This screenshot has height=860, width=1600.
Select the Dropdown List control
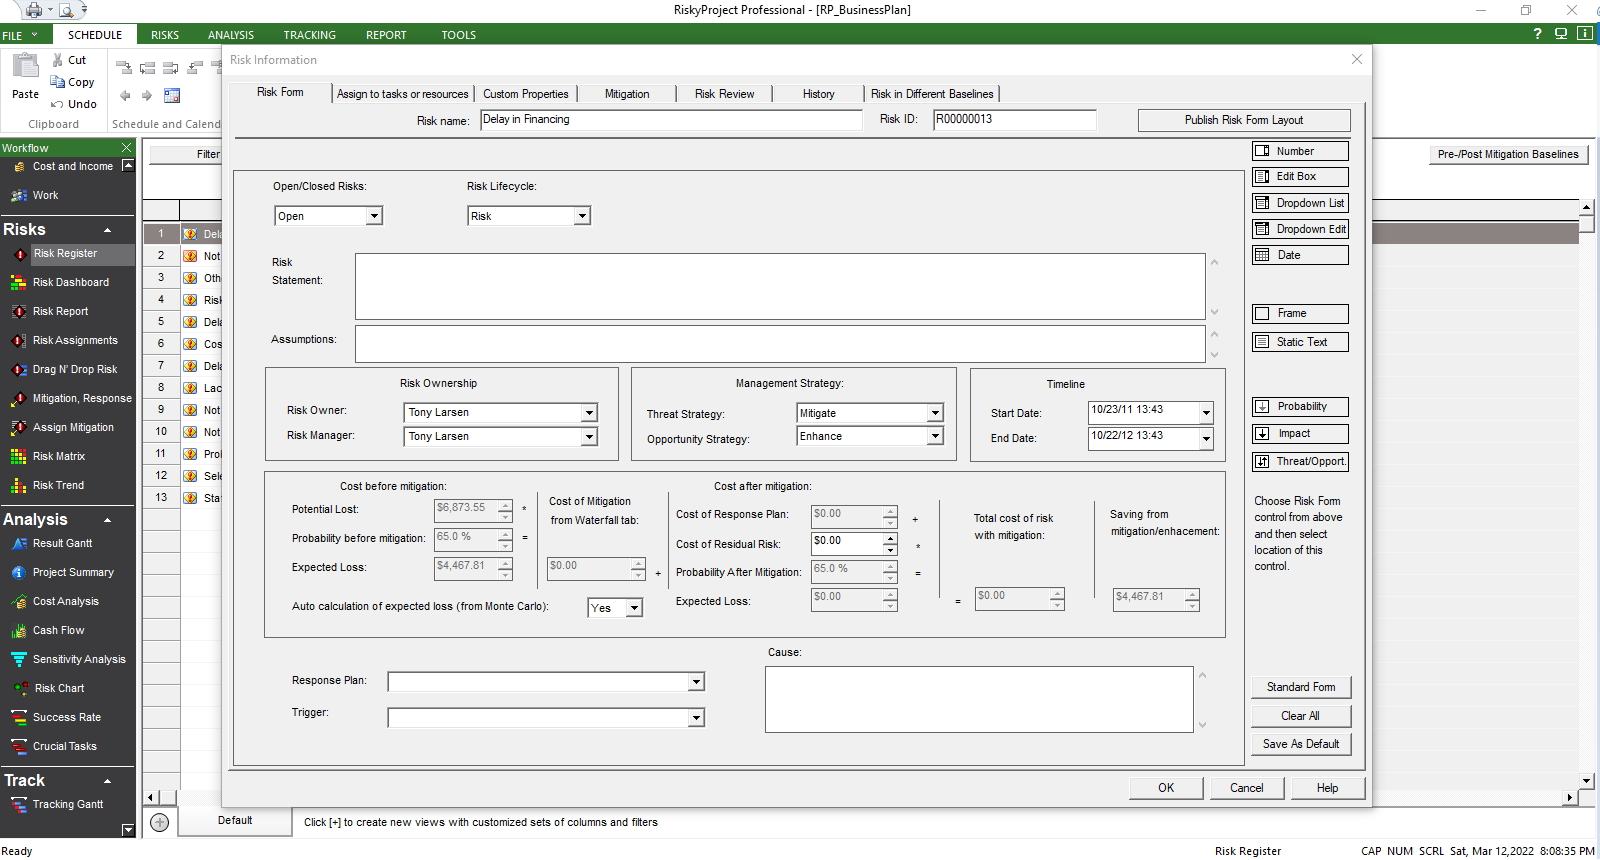pos(1300,203)
